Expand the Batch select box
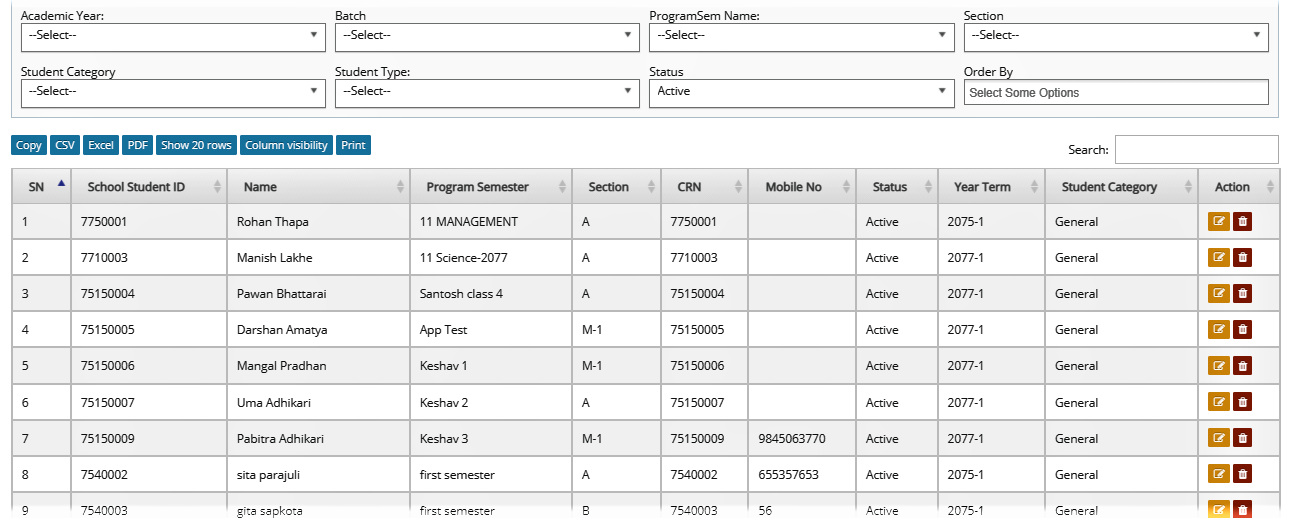 coord(487,36)
